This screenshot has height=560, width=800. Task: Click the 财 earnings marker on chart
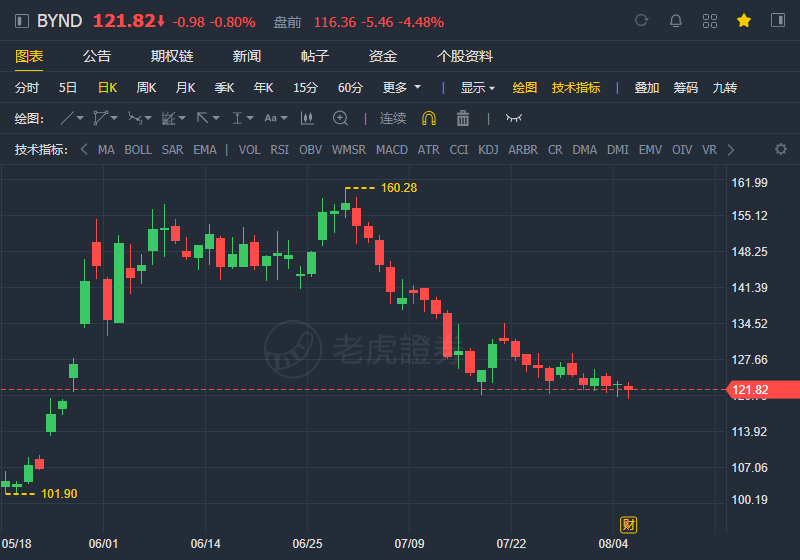click(629, 524)
